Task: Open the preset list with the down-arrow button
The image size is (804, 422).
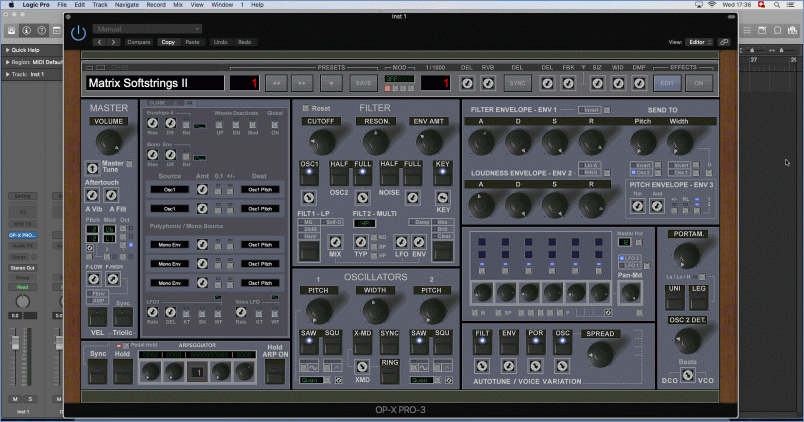Action: tap(331, 83)
